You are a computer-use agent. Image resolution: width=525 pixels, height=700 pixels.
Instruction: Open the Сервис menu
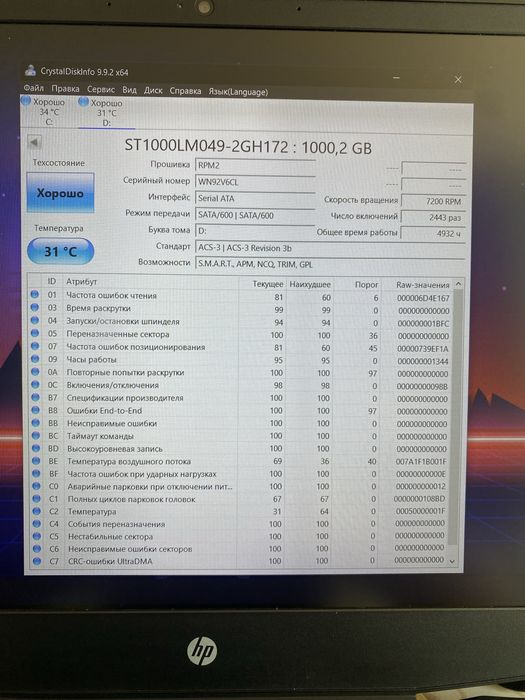point(101,89)
